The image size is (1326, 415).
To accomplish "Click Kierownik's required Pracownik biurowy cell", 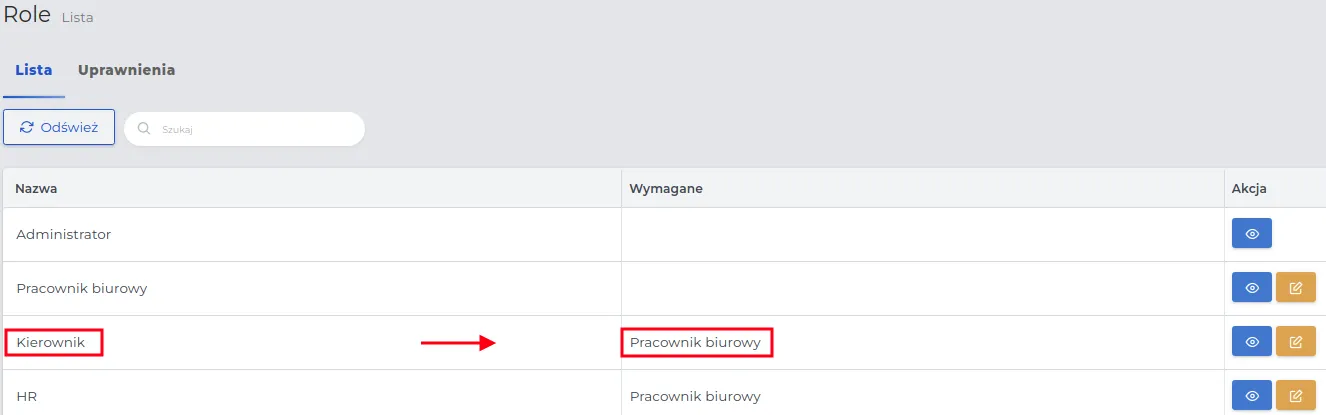I will point(695,343).
